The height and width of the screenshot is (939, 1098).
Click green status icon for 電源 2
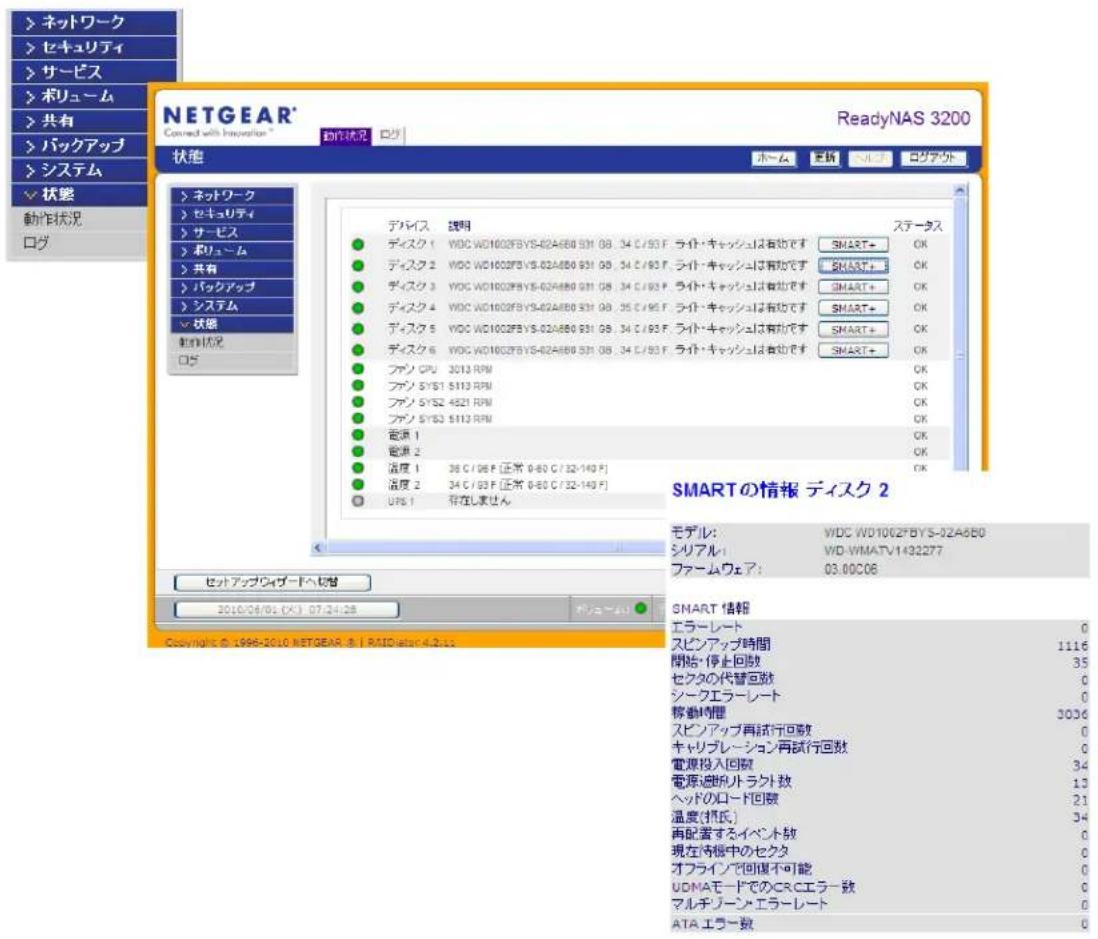pyautogui.click(x=358, y=452)
